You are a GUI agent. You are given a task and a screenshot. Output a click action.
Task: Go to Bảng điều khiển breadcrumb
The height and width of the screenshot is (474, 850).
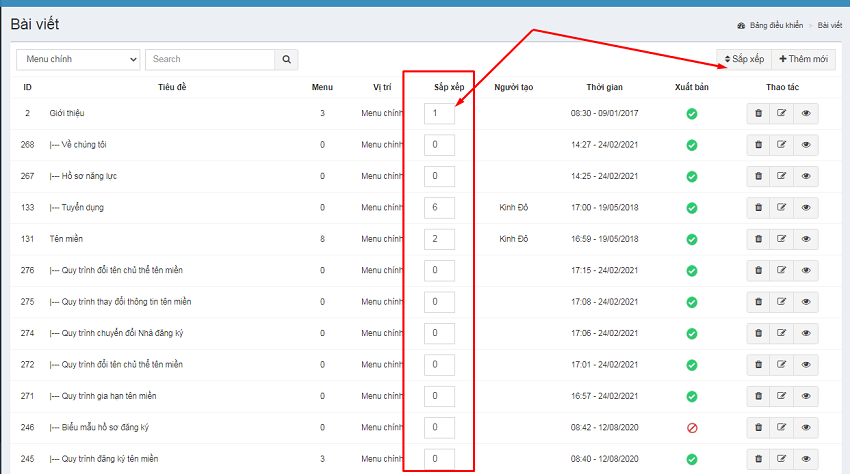pyautogui.click(x=775, y=25)
